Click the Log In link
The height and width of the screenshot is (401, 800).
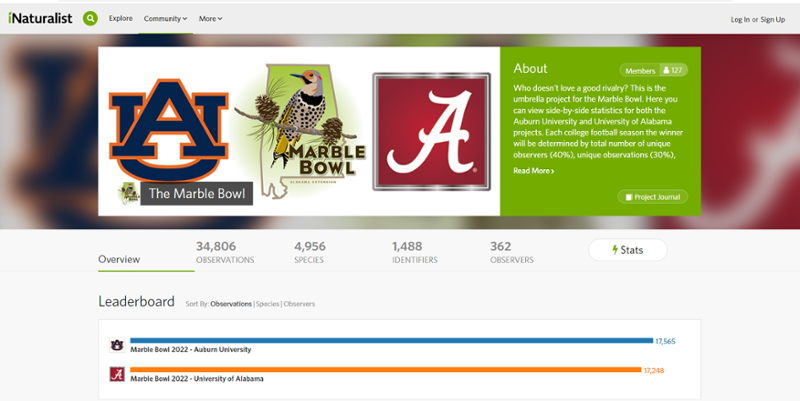740,19
